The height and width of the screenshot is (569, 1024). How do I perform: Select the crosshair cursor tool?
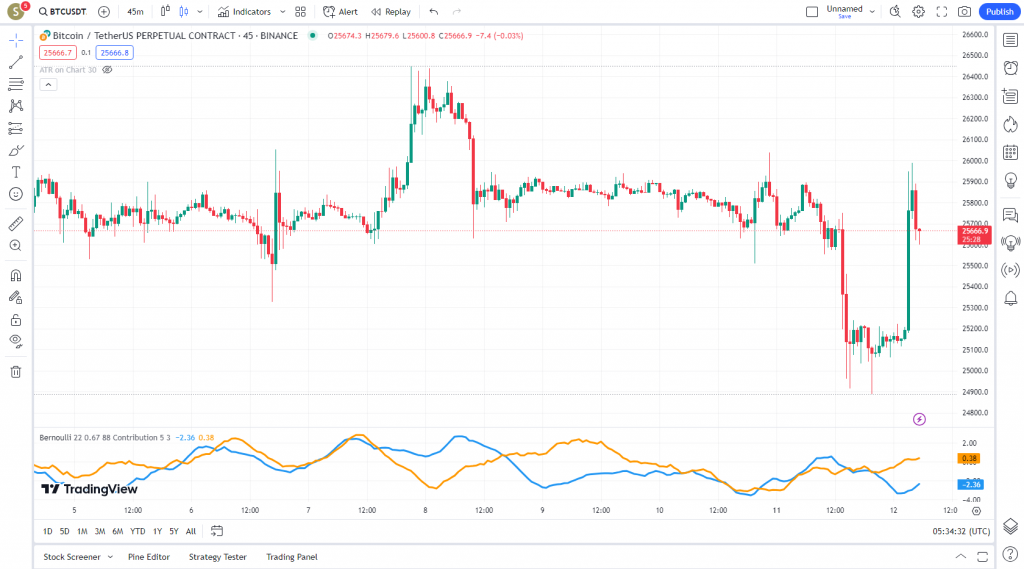point(16,41)
